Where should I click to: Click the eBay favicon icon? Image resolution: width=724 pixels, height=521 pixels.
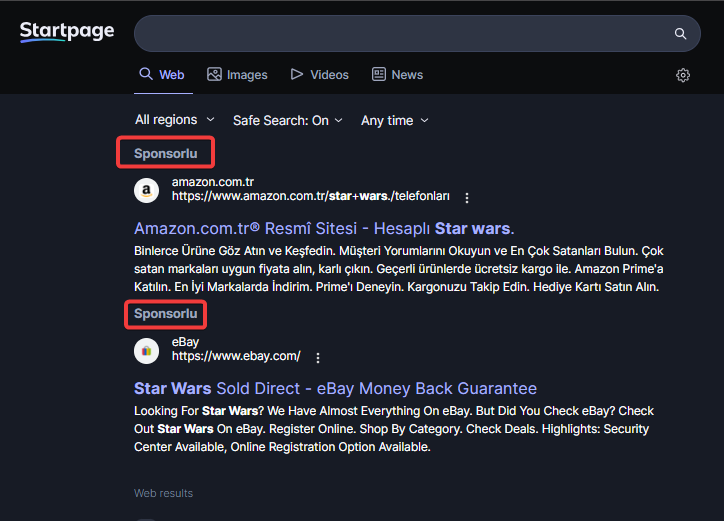pos(146,351)
